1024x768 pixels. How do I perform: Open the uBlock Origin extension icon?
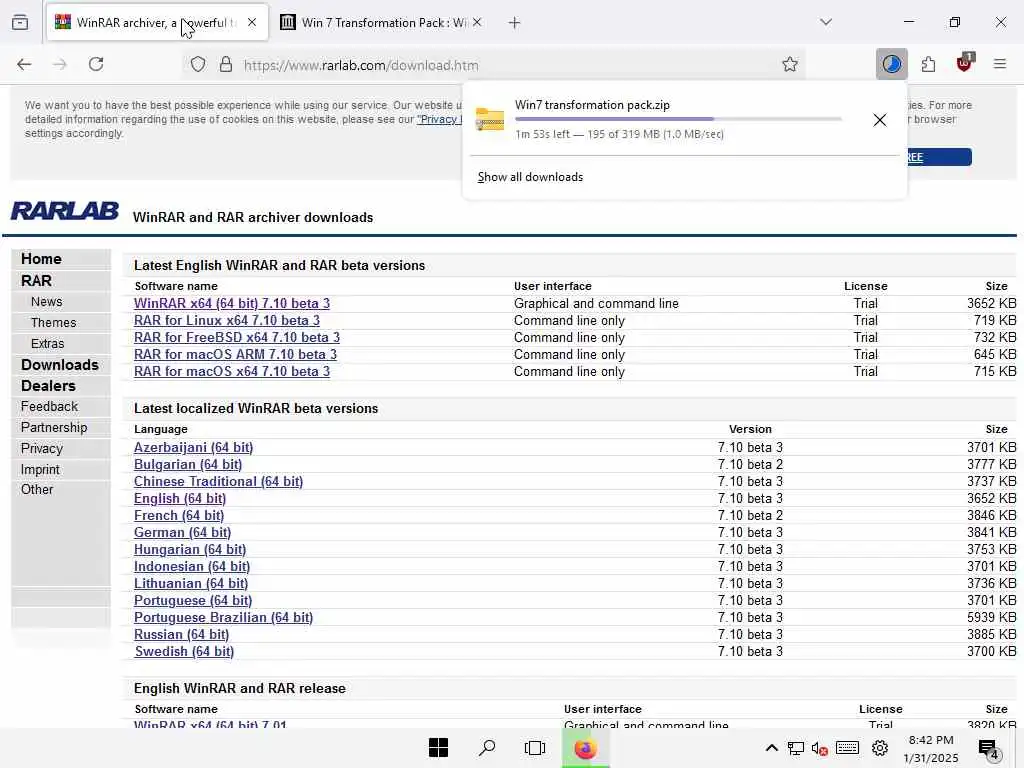coord(964,63)
